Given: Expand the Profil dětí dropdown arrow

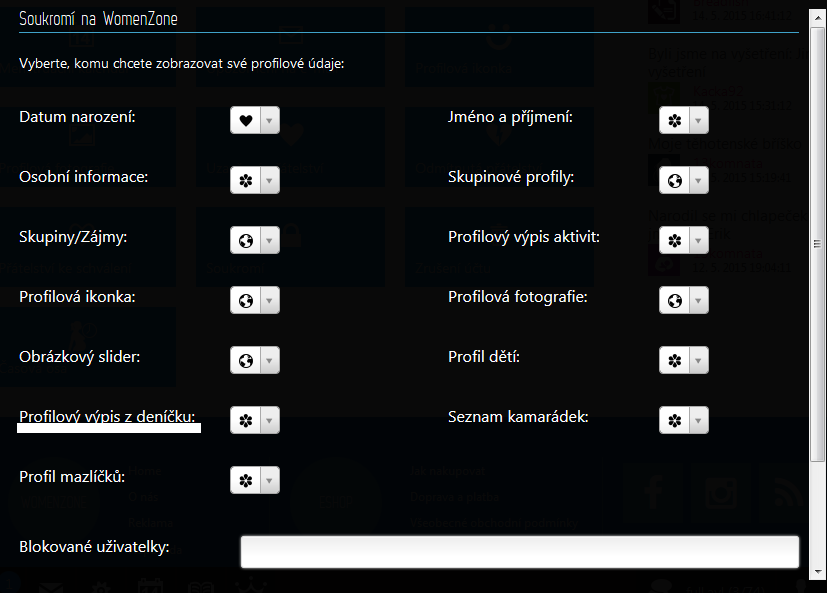Looking at the screenshot, I should [x=698, y=360].
